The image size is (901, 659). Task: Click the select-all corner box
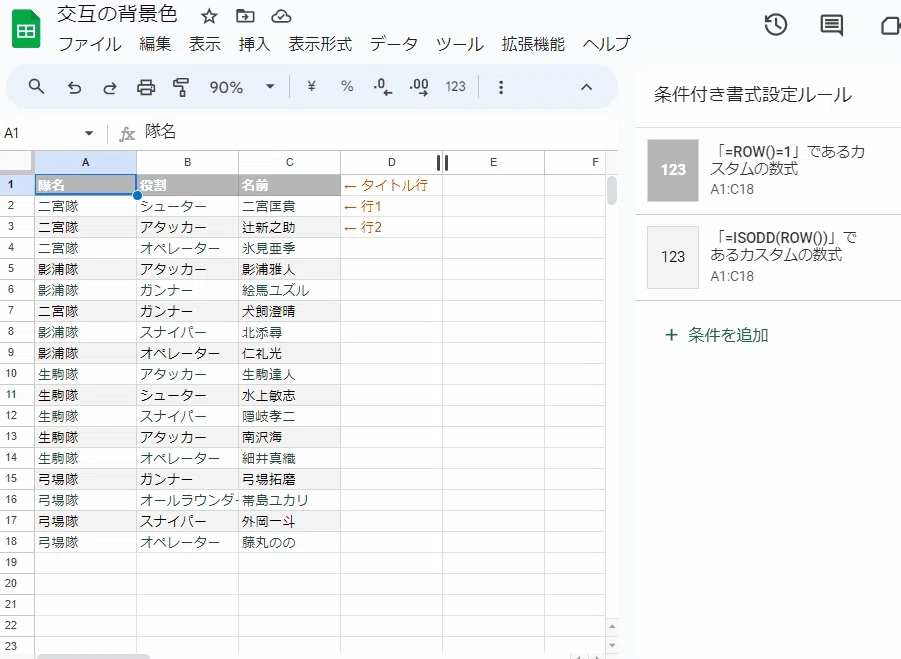click(x=17, y=162)
